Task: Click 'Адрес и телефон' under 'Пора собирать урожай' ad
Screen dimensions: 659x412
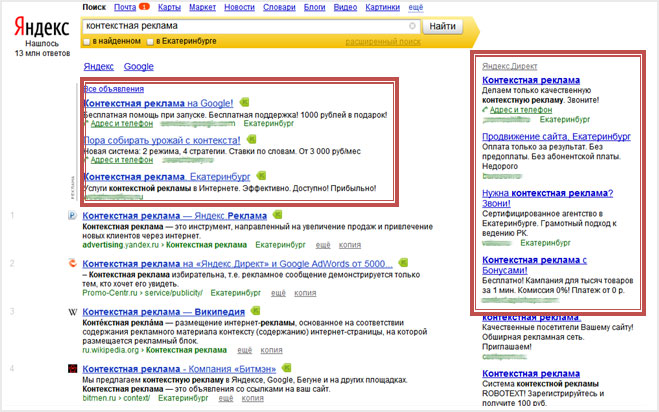Action: pos(122,160)
